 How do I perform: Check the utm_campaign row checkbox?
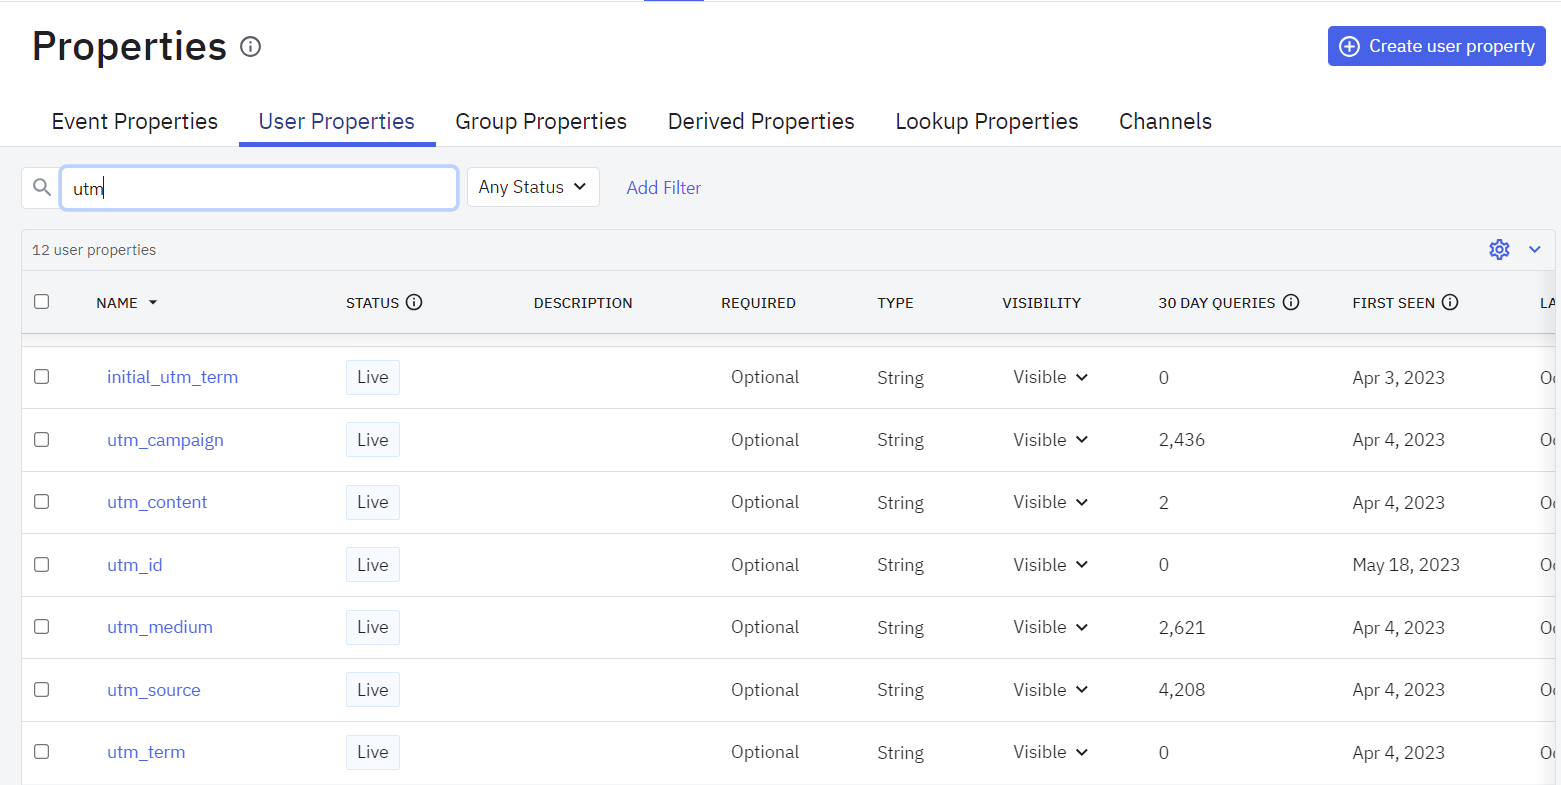pyautogui.click(x=42, y=440)
